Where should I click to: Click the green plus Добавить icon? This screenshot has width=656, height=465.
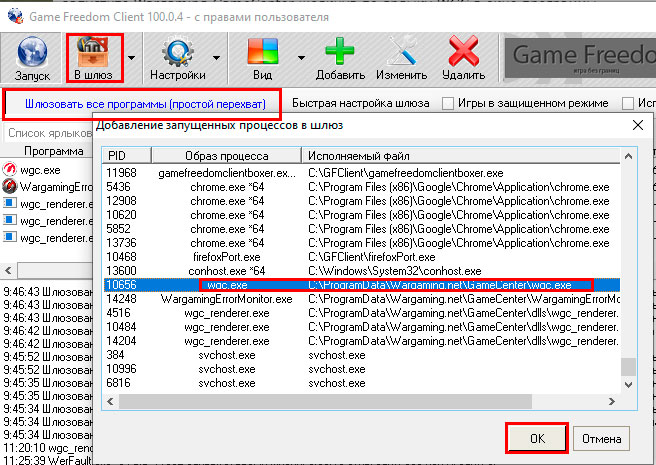point(340,49)
